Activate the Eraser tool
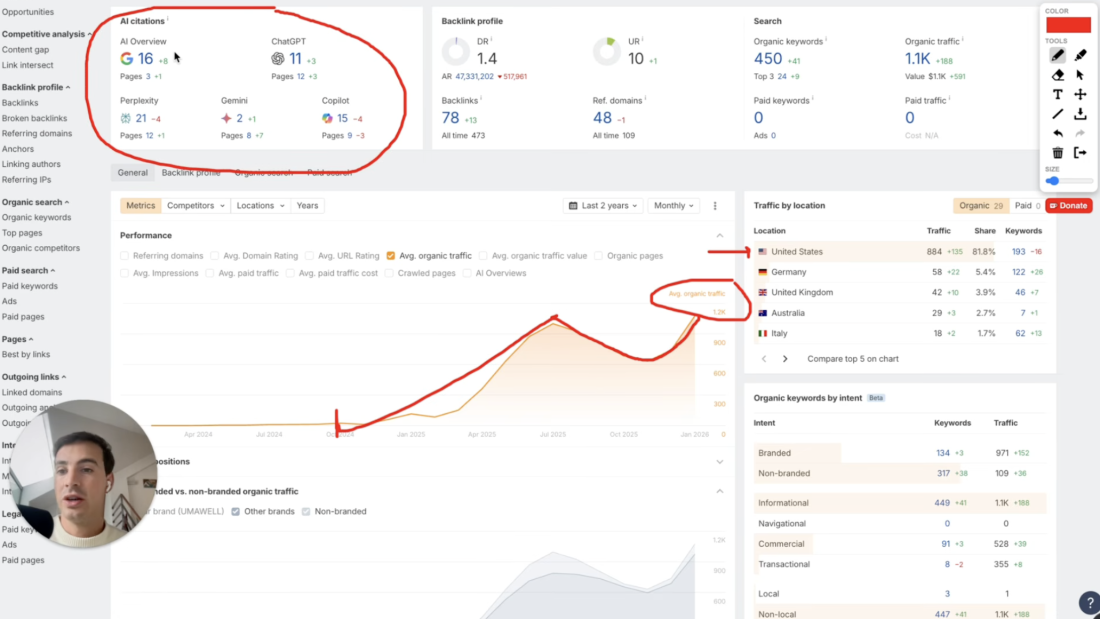The height and width of the screenshot is (619, 1100). 1058,77
